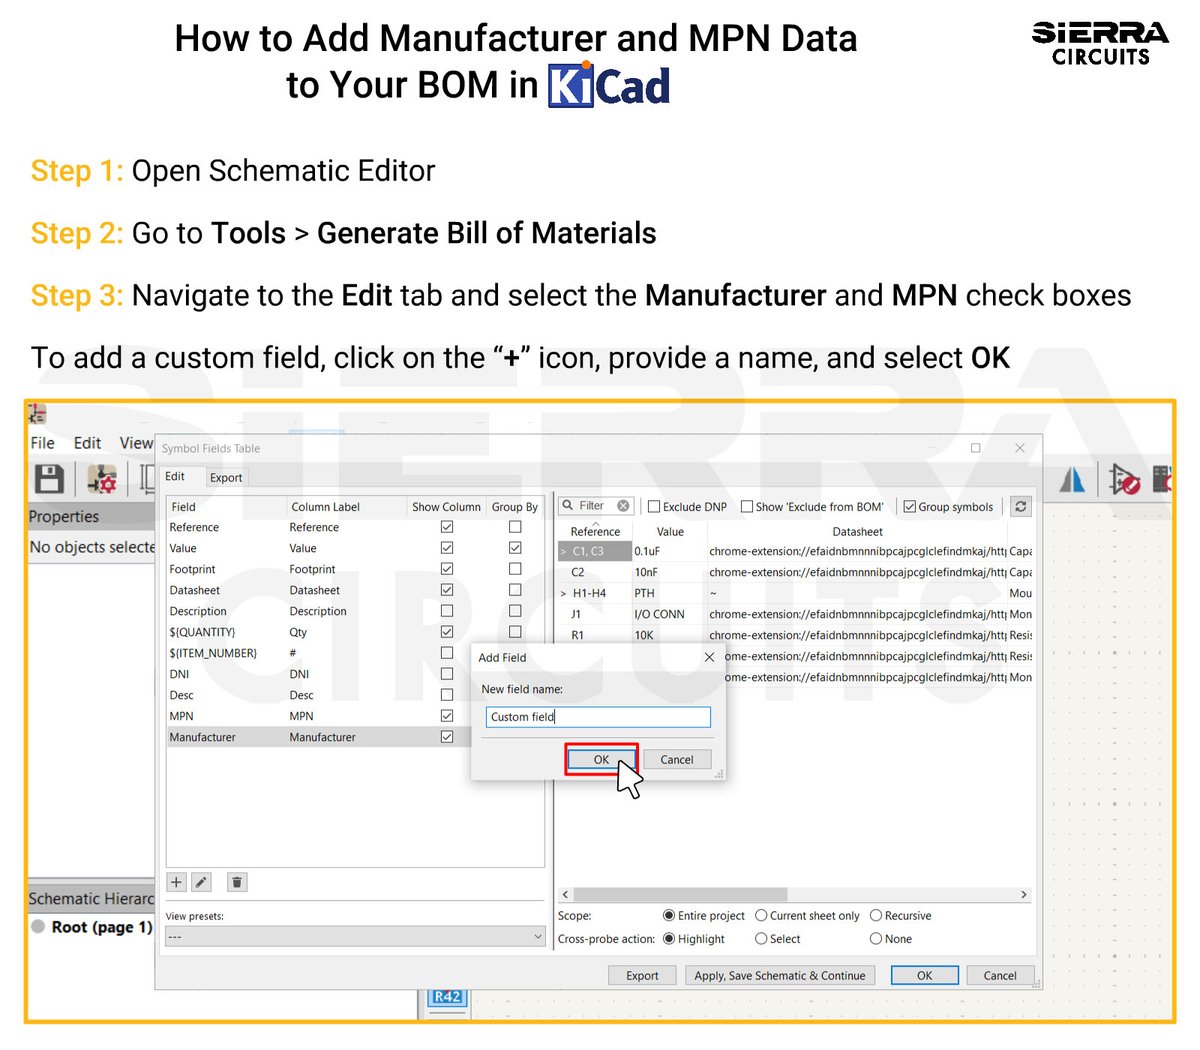Click the refresh icon beside Group symbols
Image resolution: width=1200 pixels, height=1050 pixels.
pyautogui.click(x=1020, y=506)
